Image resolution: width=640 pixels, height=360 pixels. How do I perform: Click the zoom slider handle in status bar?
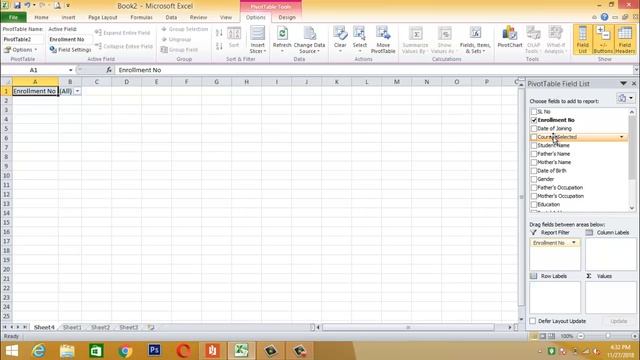click(x=608, y=336)
